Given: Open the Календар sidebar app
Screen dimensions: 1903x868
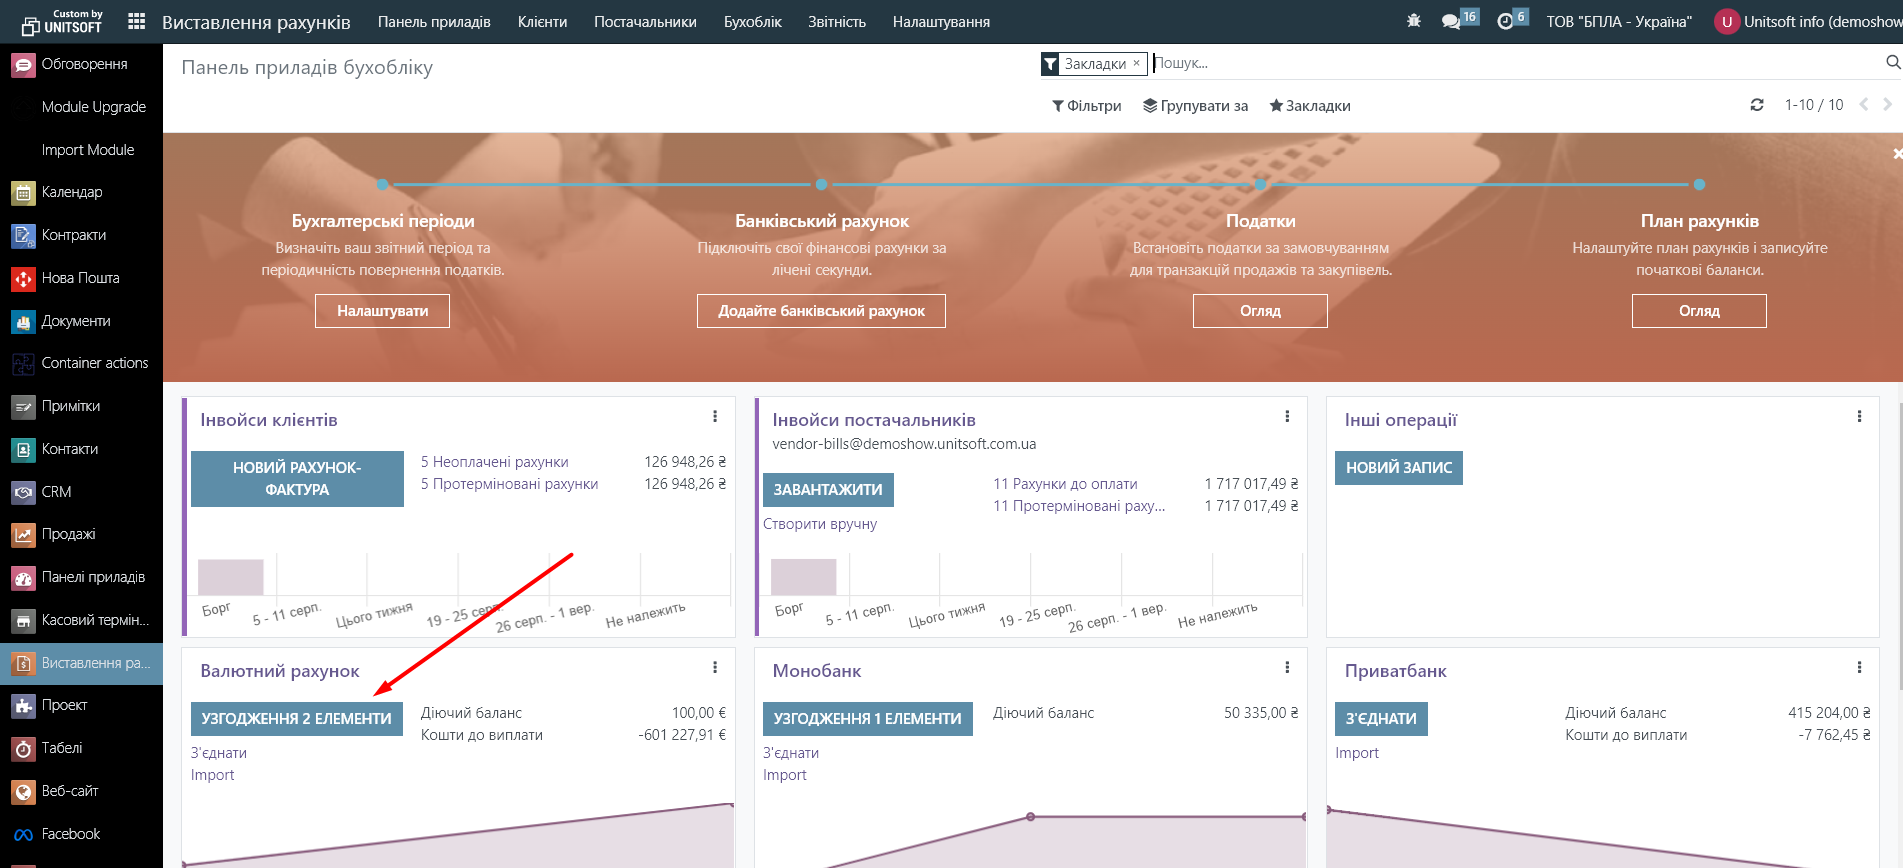Looking at the screenshot, I should [71, 192].
